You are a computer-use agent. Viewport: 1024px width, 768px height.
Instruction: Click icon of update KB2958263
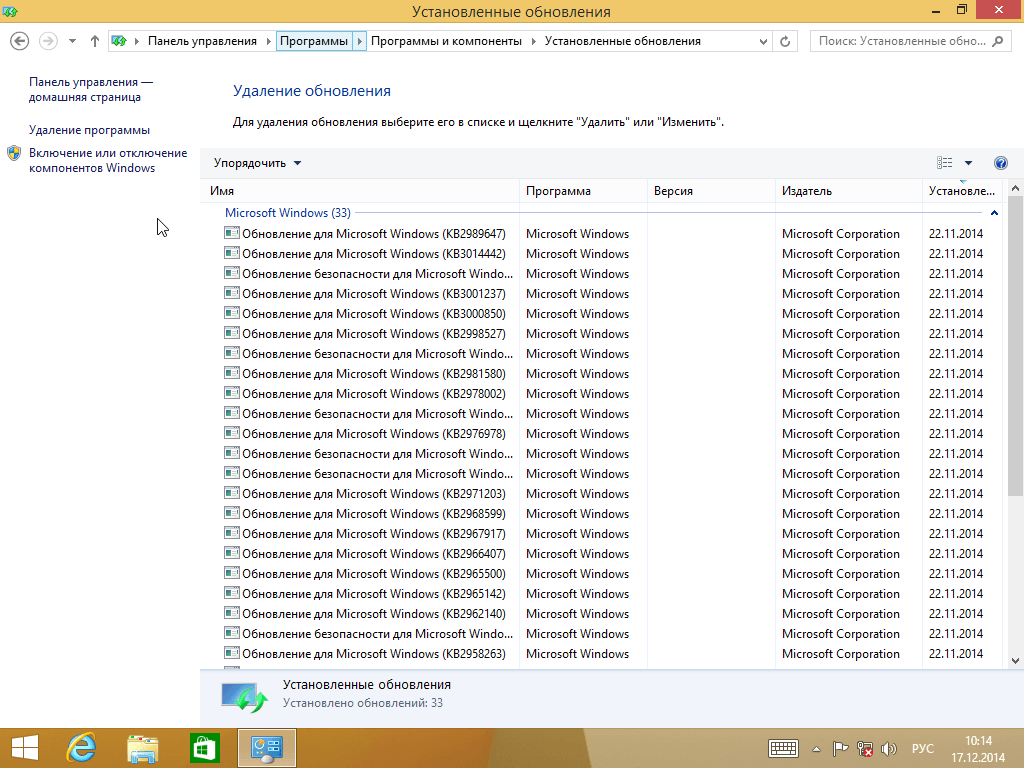231,654
